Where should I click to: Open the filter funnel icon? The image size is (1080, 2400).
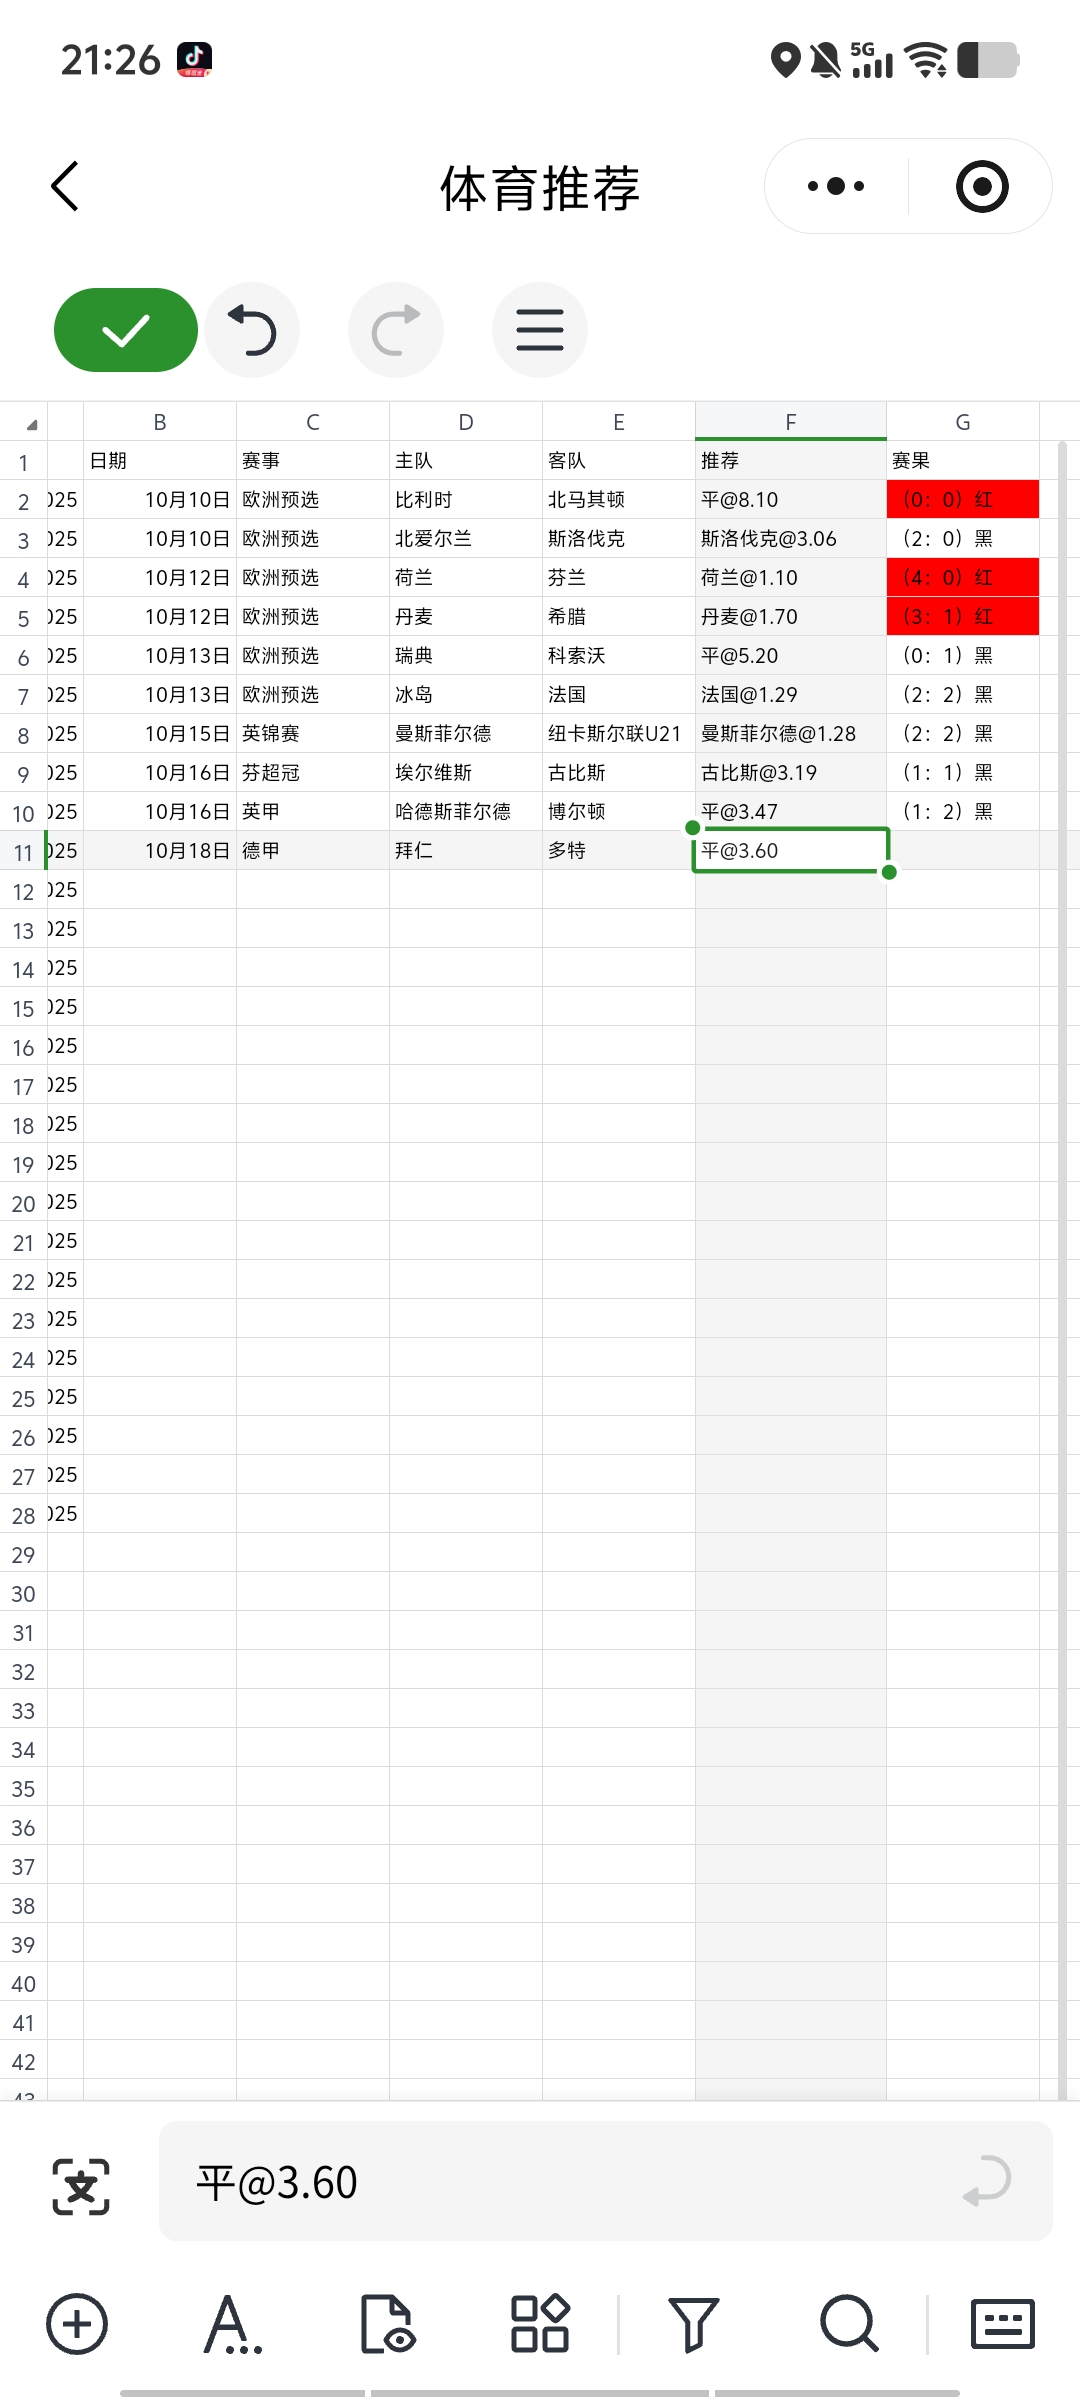693,2323
